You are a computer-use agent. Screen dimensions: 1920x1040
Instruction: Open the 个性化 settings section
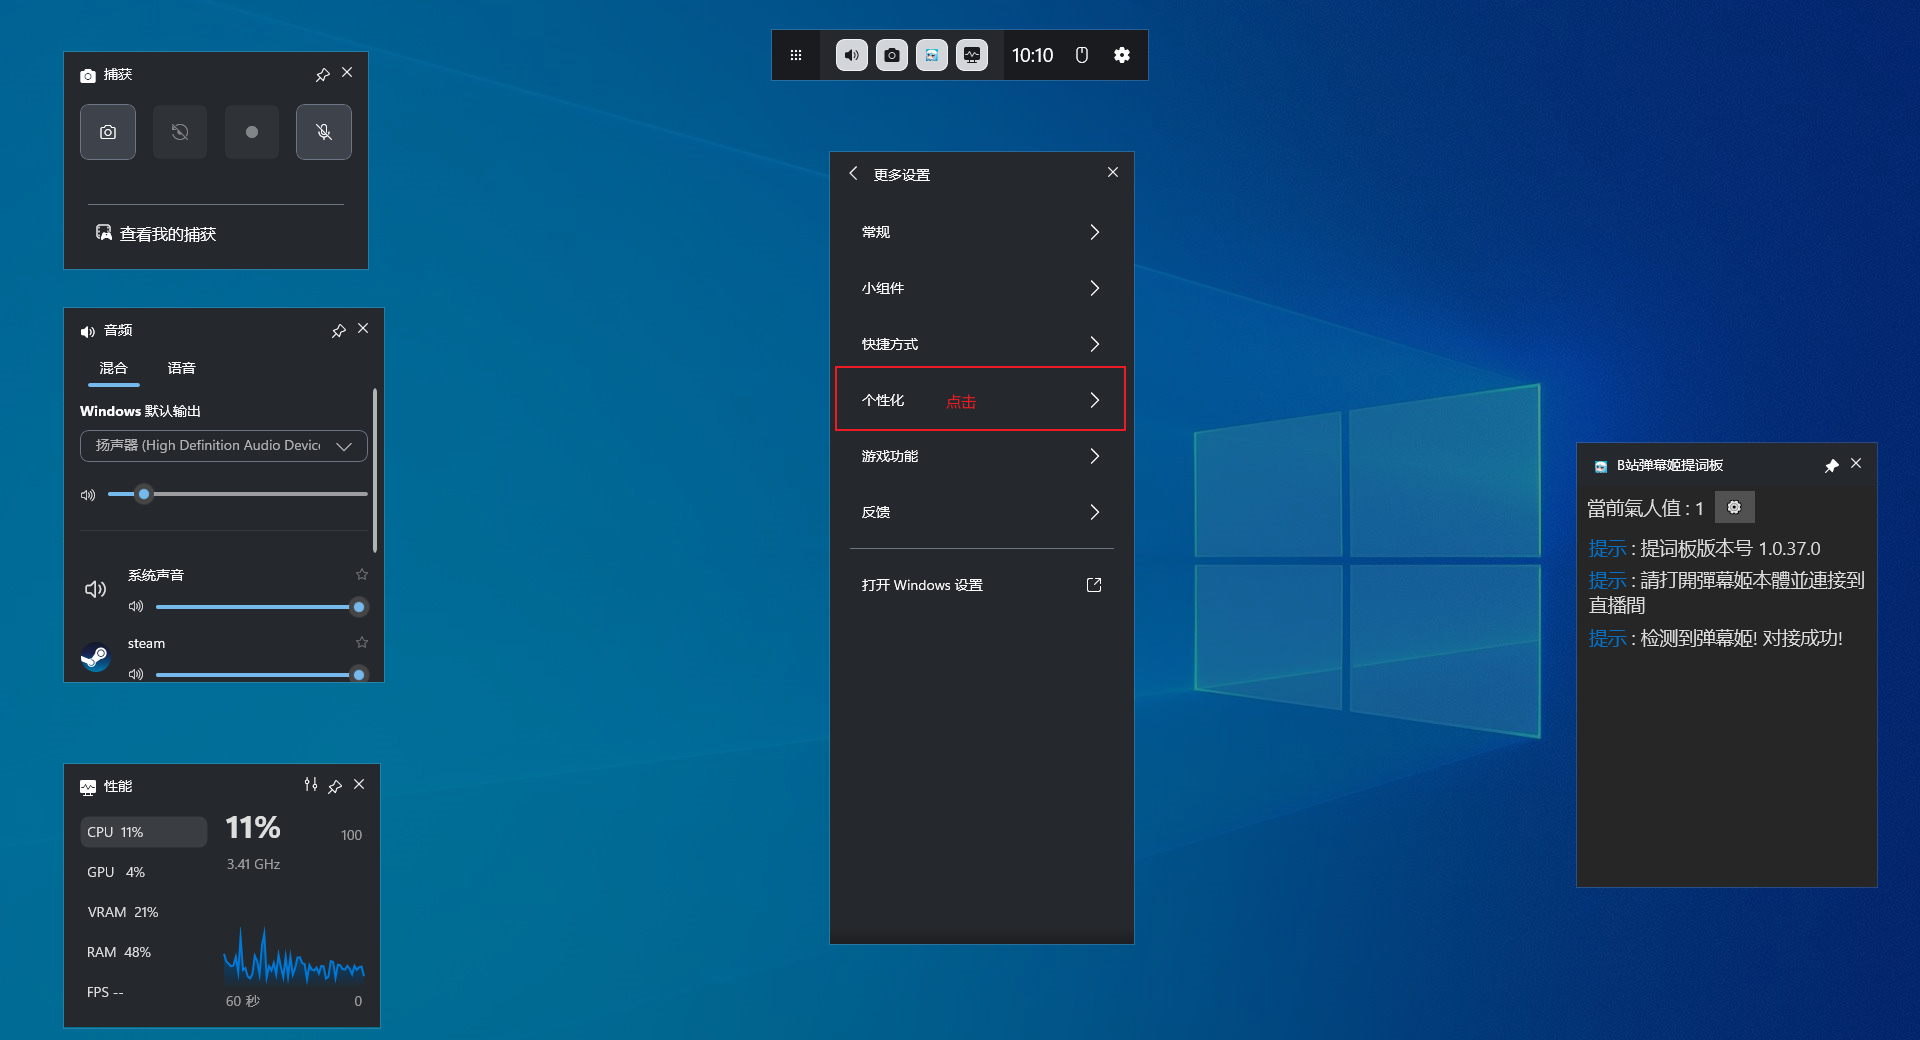pyautogui.click(x=980, y=400)
